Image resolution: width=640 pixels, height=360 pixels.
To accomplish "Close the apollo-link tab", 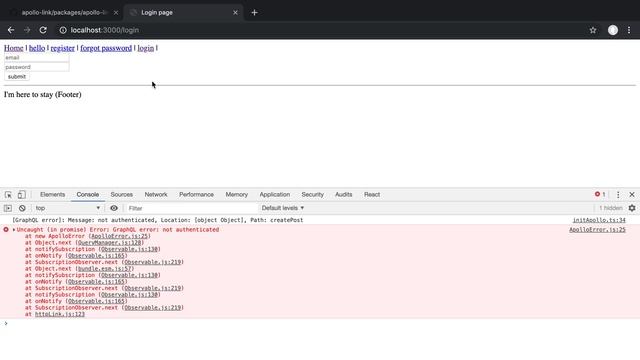I will pos(116,13).
